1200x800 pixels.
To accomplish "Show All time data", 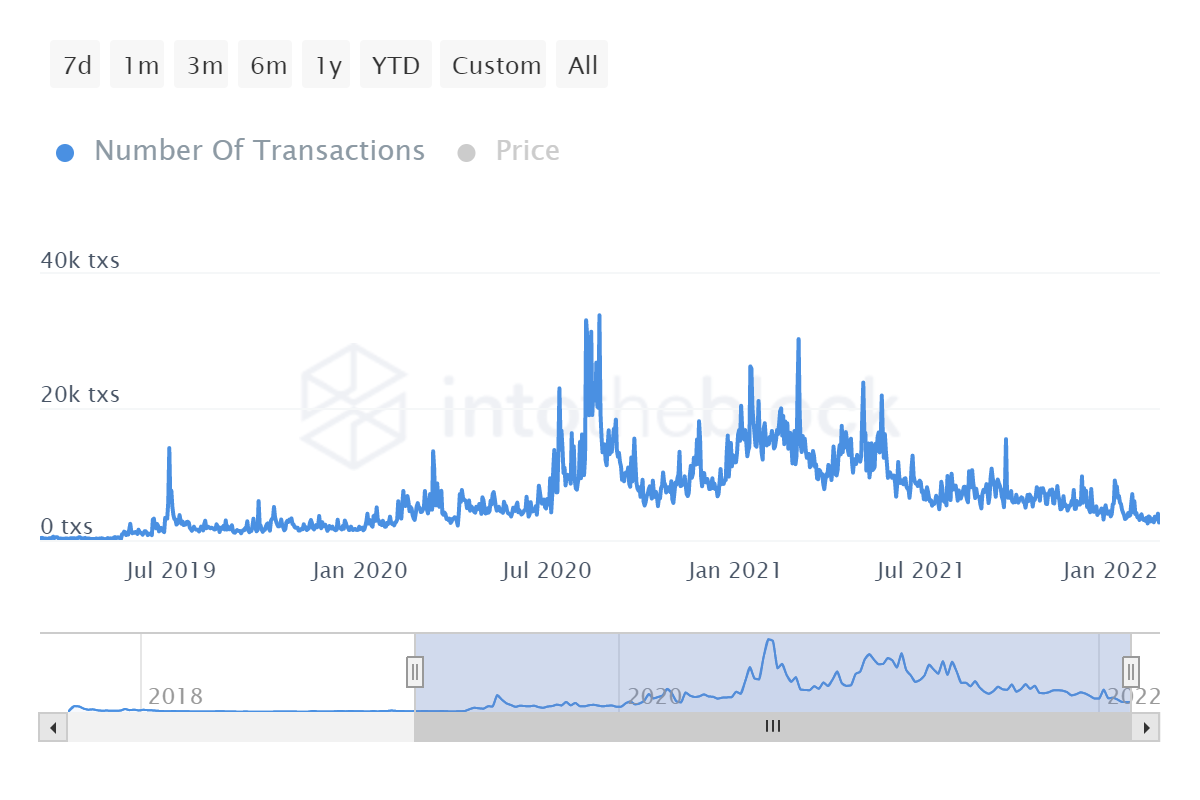I will coord(582,66).
